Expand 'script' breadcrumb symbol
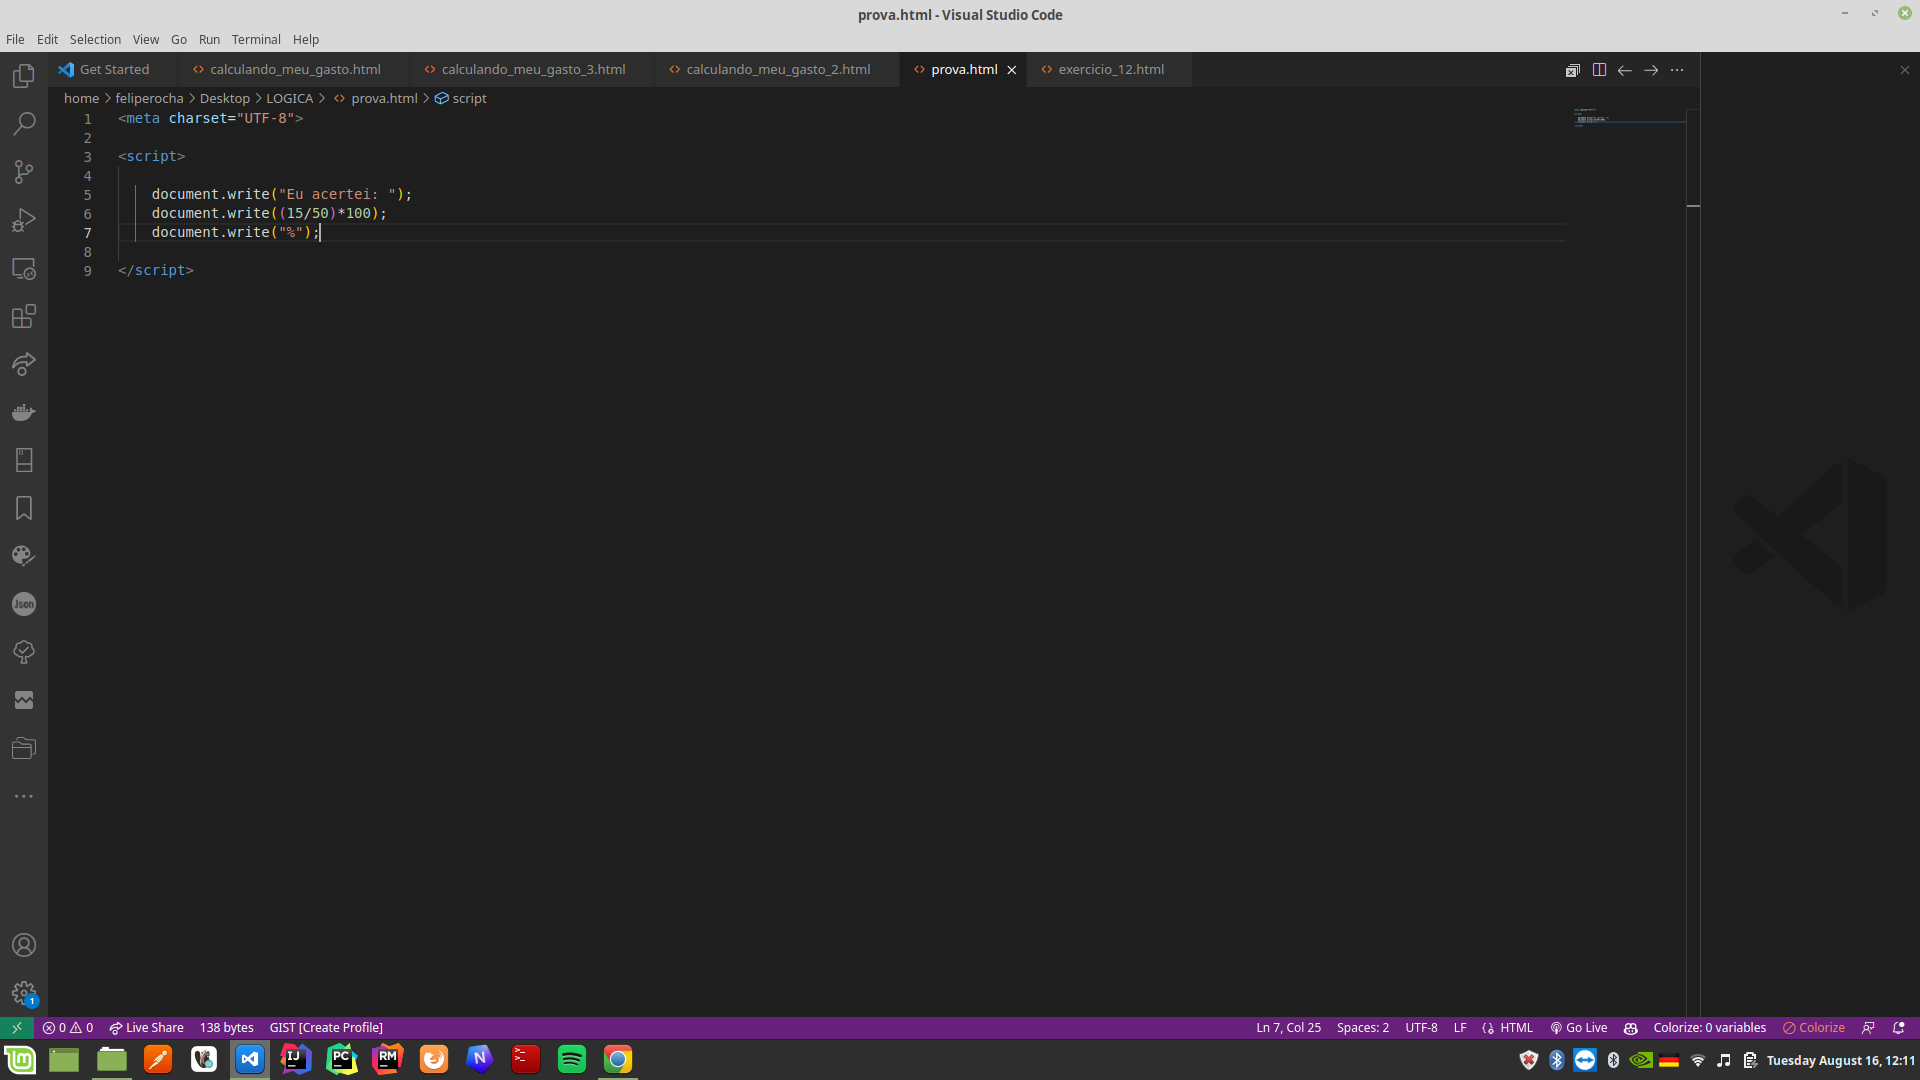 point(461,98)
